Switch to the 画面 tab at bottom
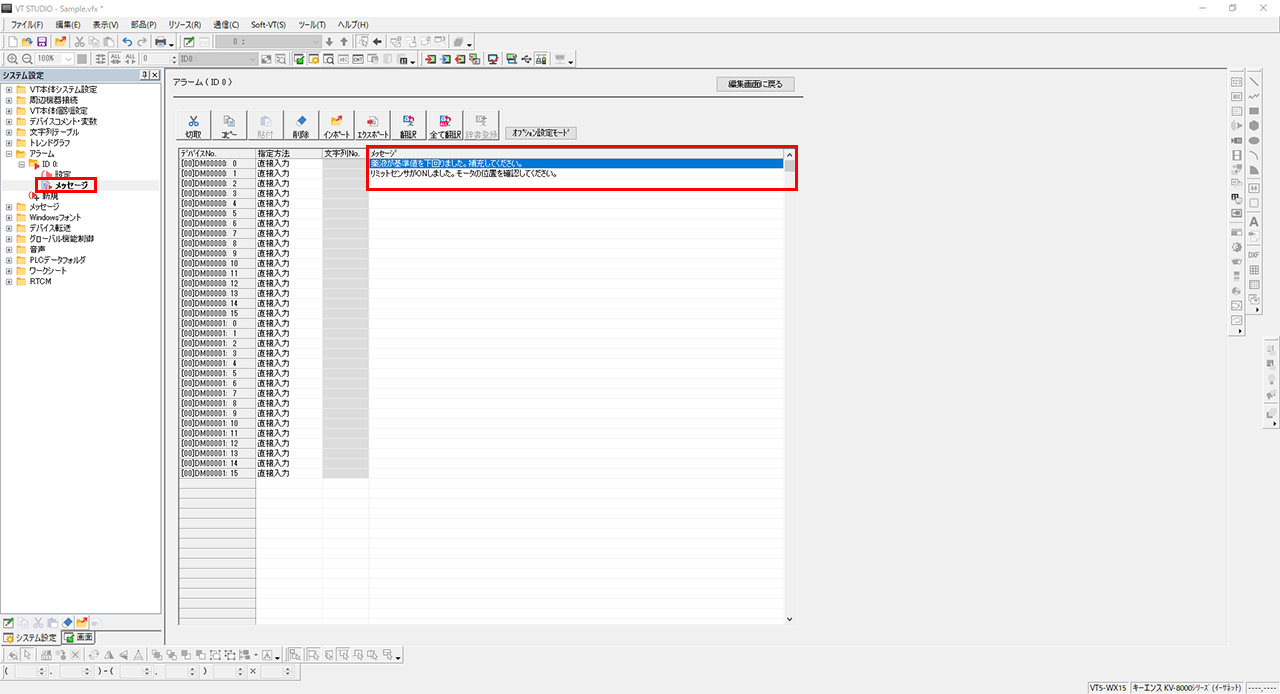The width and height of the screenshot is (1280, 694). click(78, 638)
